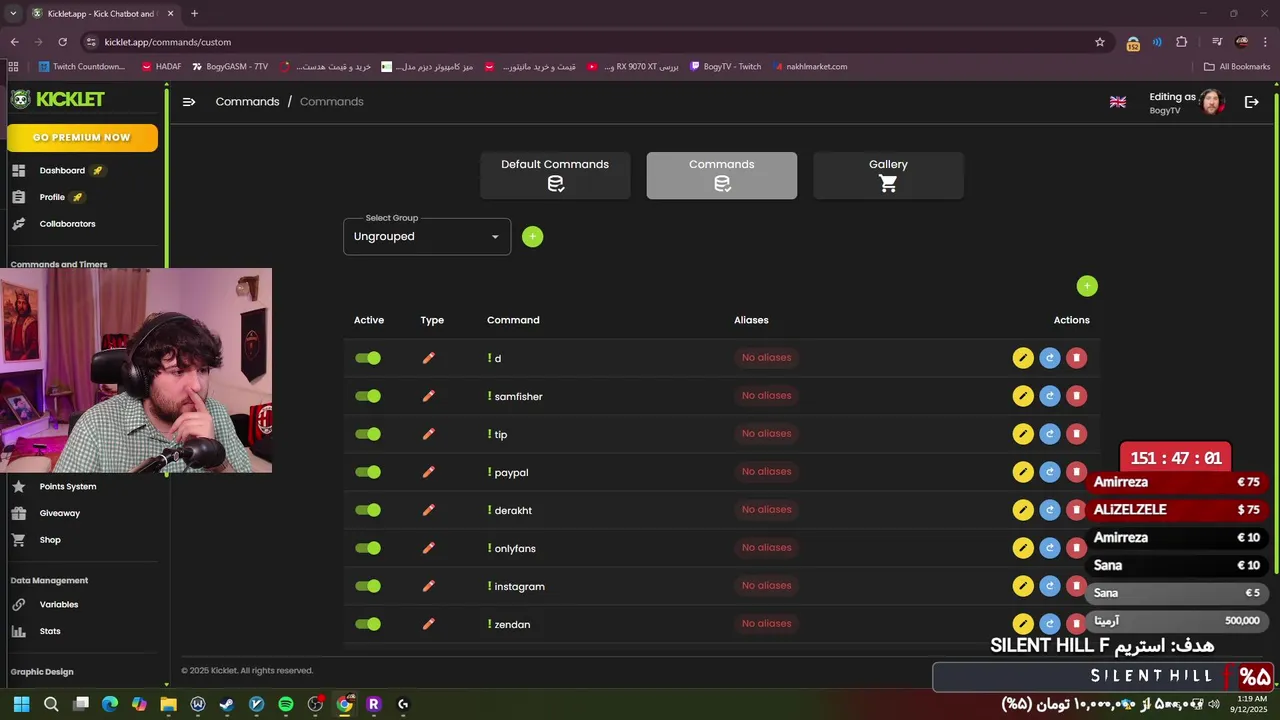Edit the !instagram command

tap(1023, 586)
